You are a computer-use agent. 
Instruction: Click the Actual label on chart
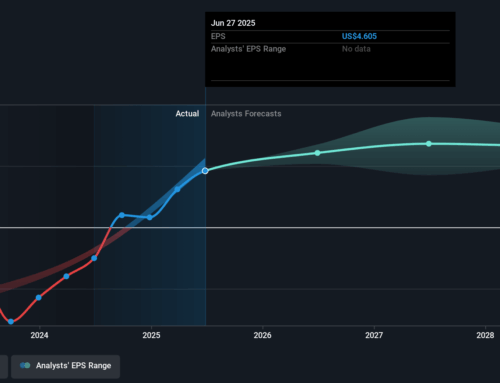click(187, 114)
